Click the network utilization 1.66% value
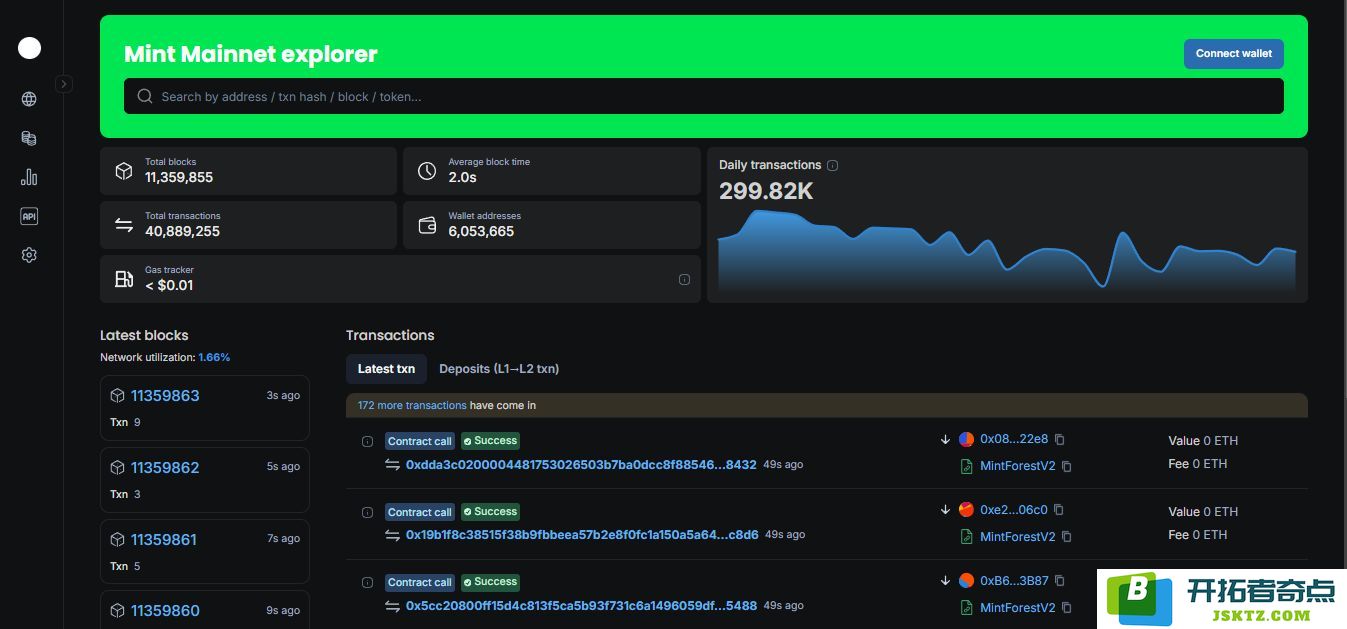The width and height of the screenshot is (1347, 629). (x=214, y=357)
